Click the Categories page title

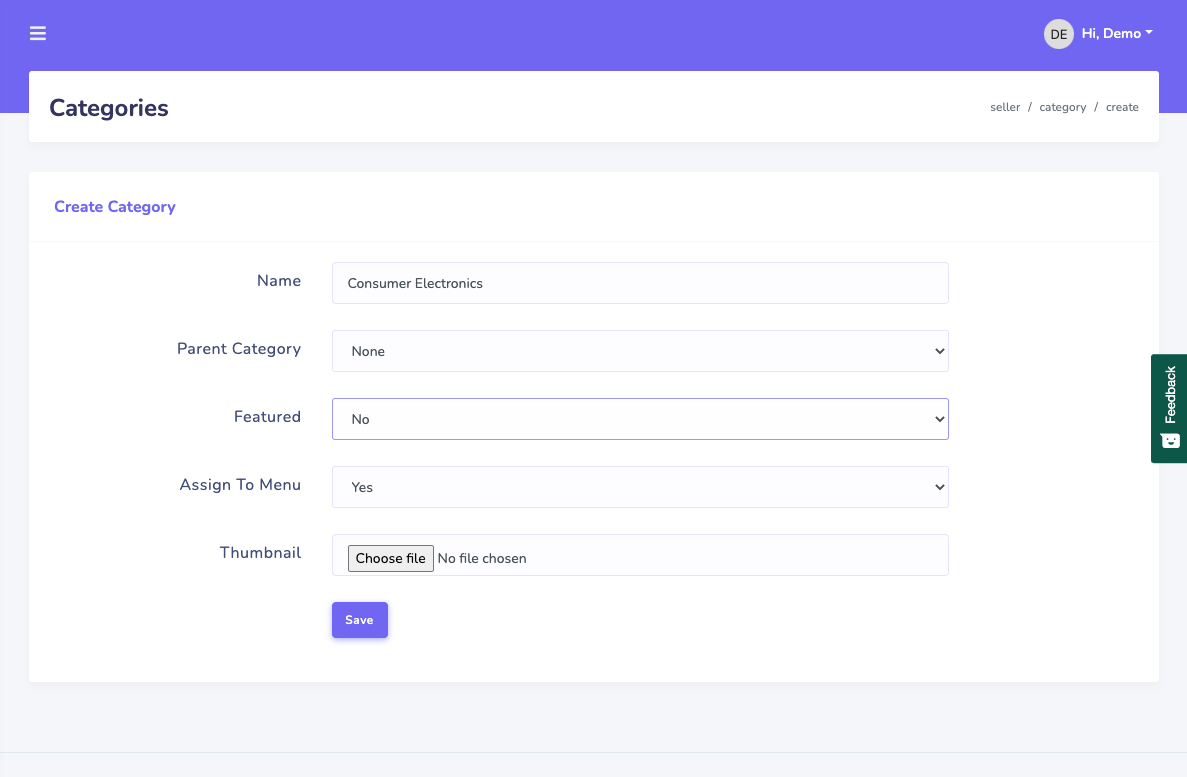(x=109, y=108)
